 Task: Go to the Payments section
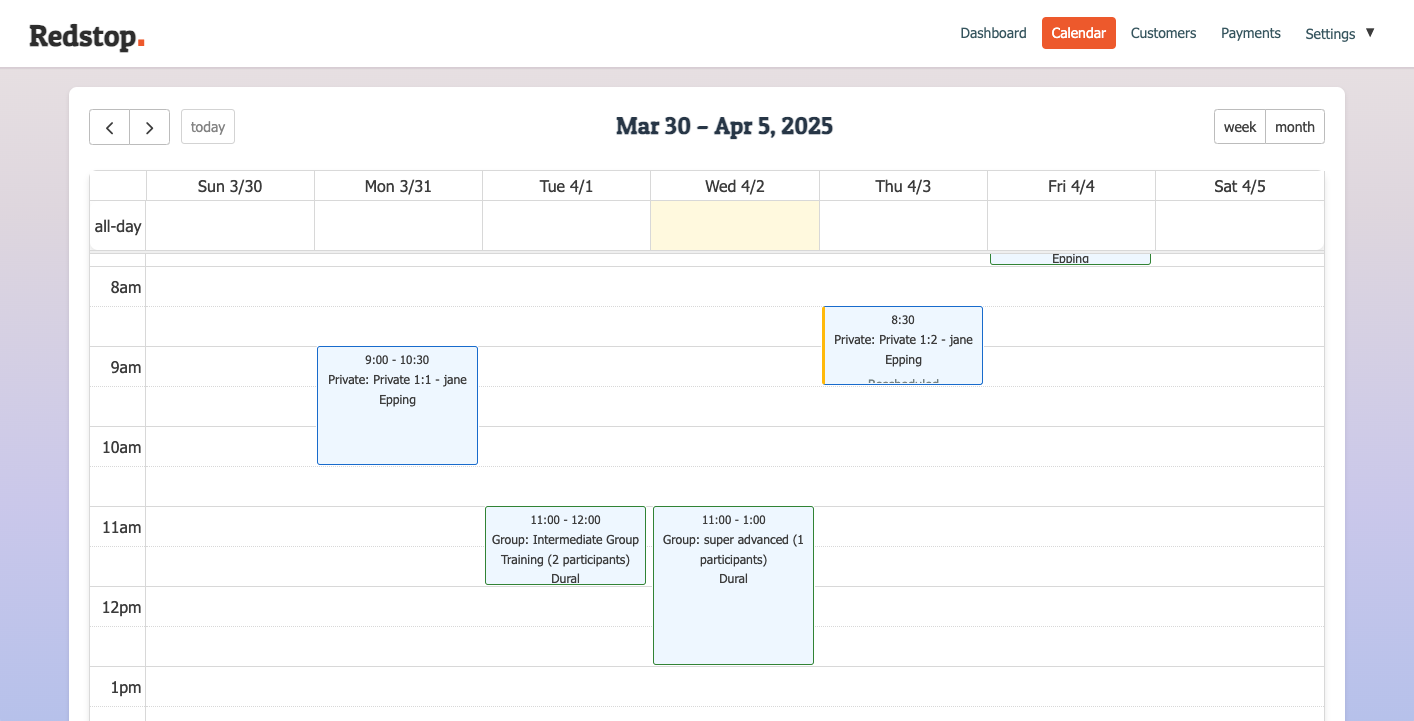(1250, 33)
